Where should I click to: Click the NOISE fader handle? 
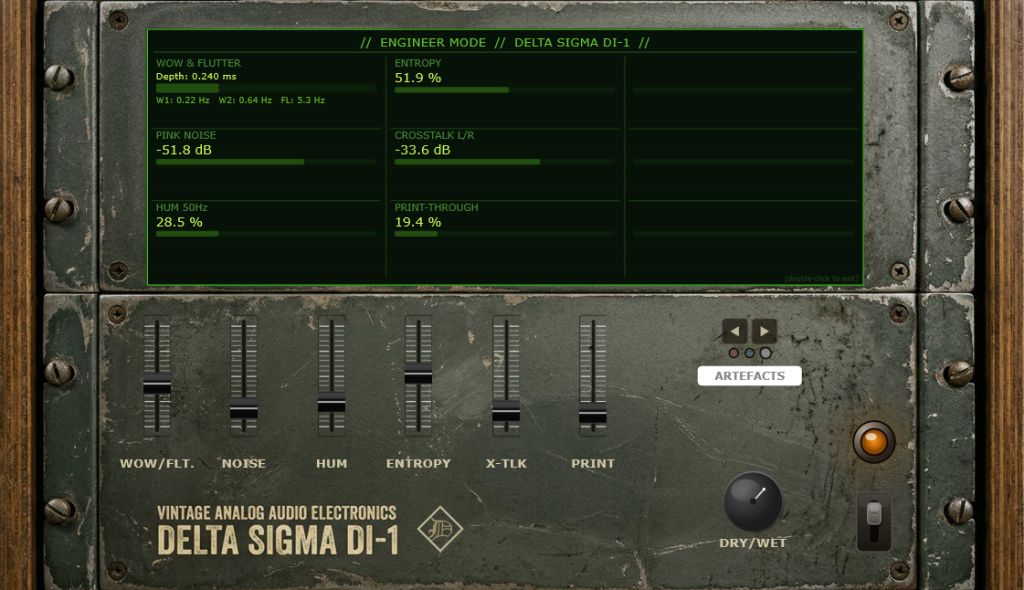(x=244, y=408)
